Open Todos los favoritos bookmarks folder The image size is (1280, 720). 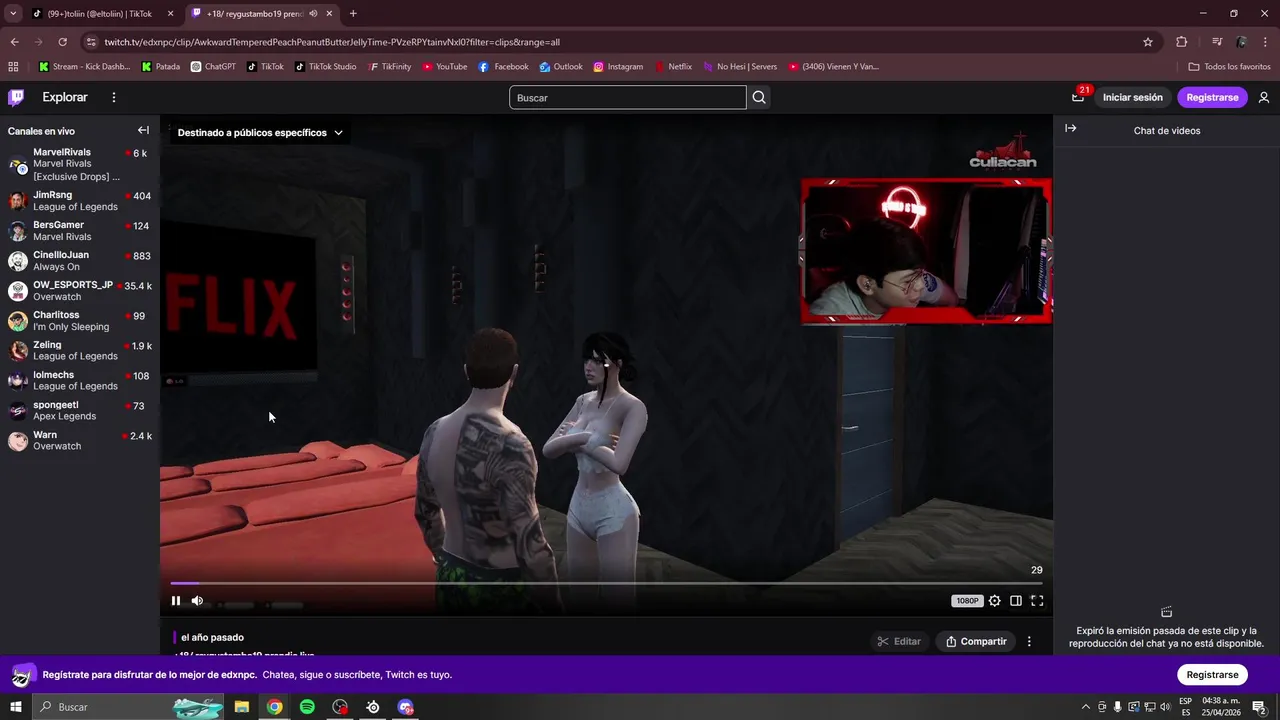click(1229, 67)
